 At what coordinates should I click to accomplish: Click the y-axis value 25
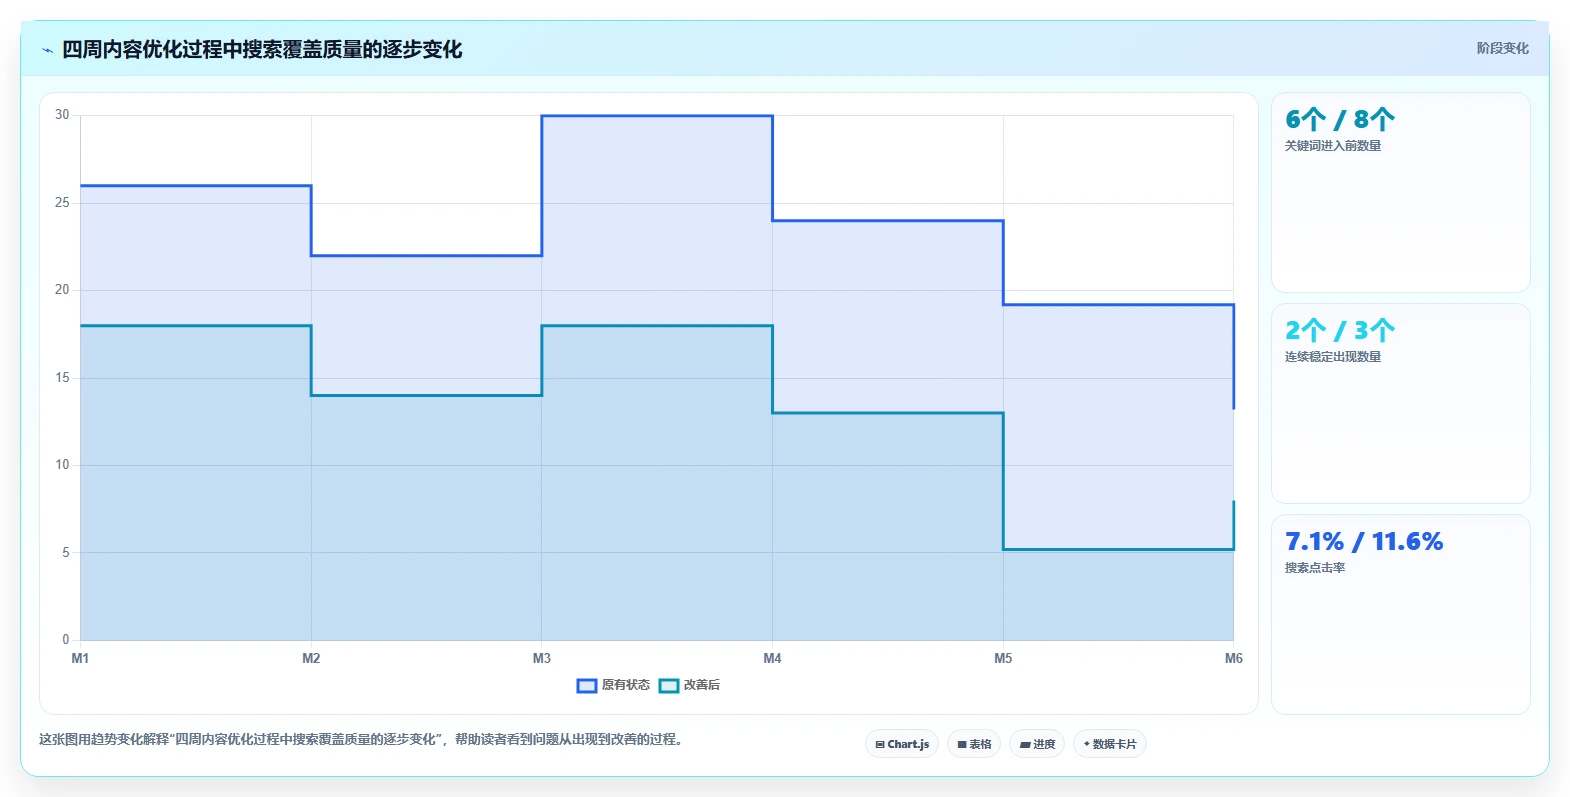[x=62, y=203]
